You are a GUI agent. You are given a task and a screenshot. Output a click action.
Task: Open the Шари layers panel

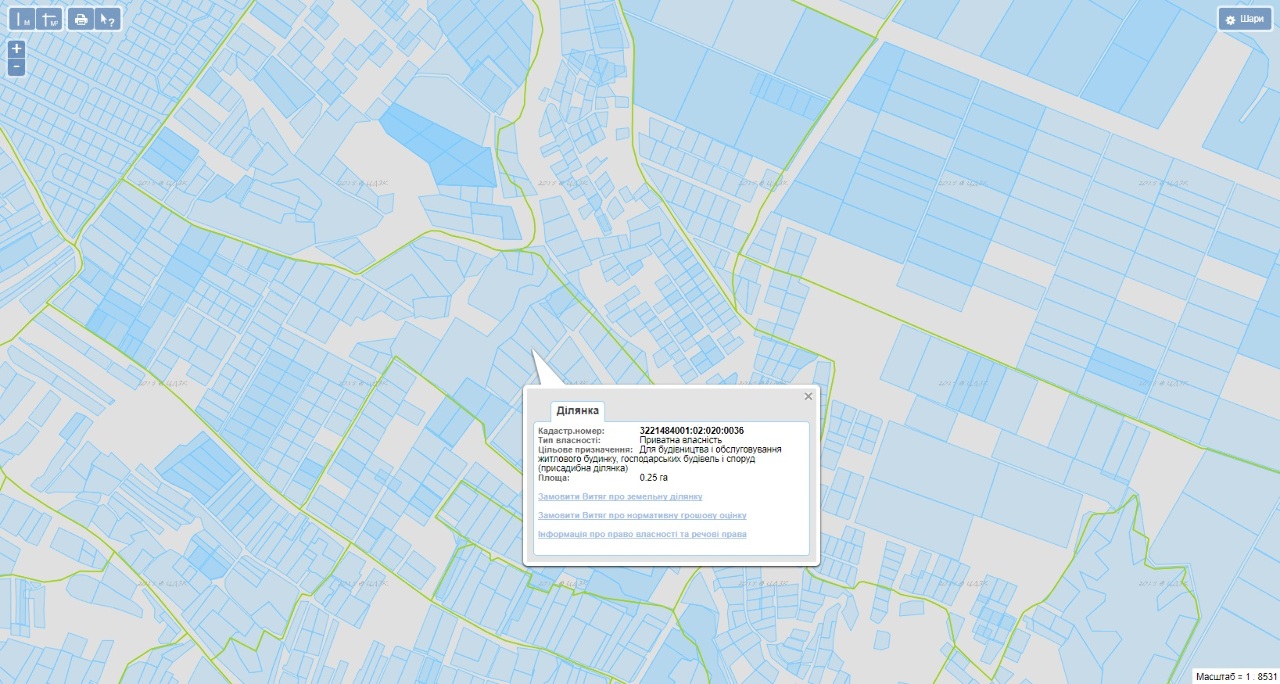[1244, 19]
